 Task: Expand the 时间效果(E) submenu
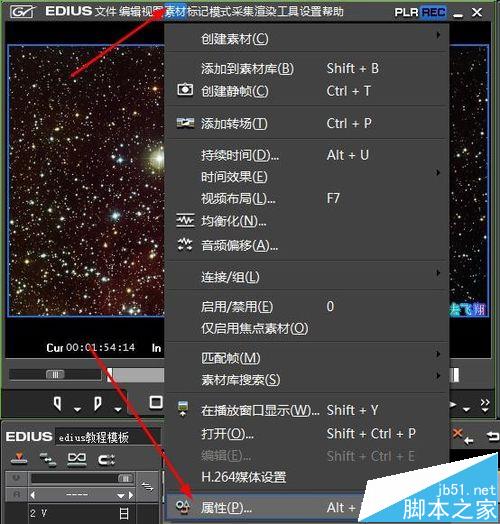tap(307, 176)
